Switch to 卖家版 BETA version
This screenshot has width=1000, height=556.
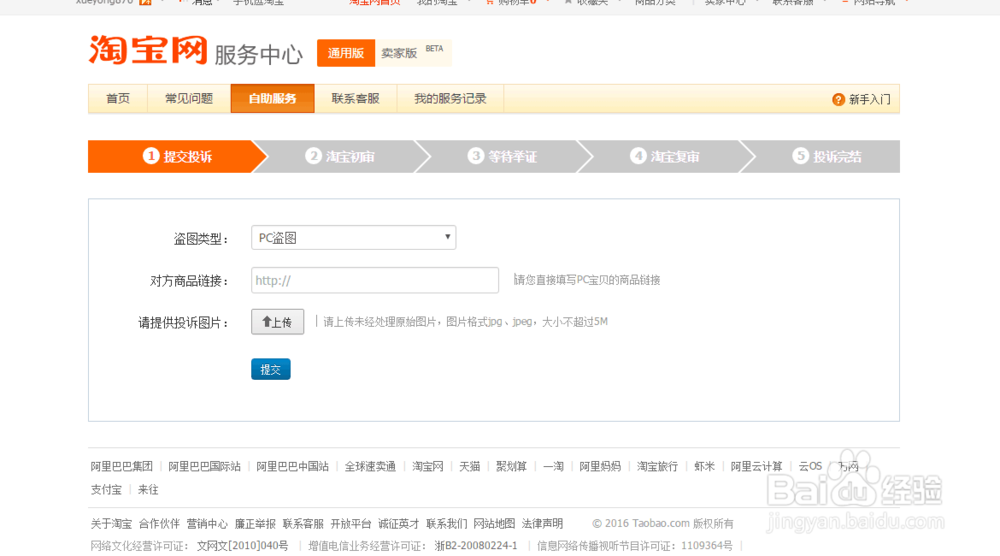point(413,53)
